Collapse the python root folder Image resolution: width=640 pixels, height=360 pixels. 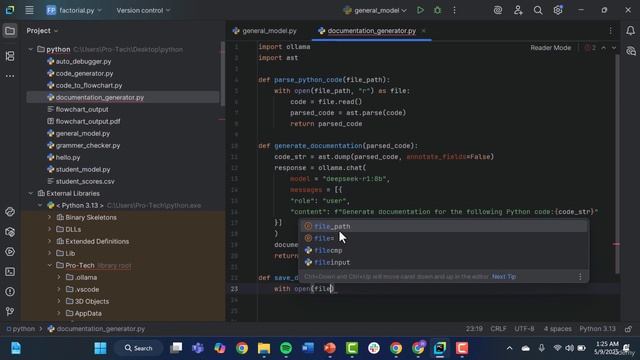(x=31, y=49)
